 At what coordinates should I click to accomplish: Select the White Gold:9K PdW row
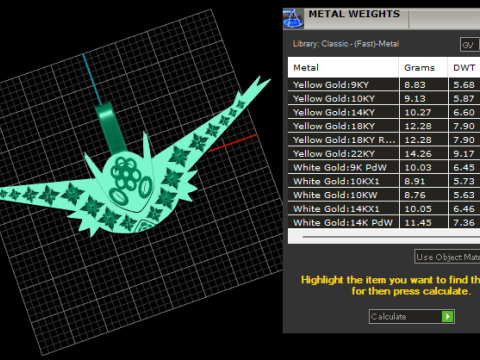pyautogui.click(x=384, y=167)
